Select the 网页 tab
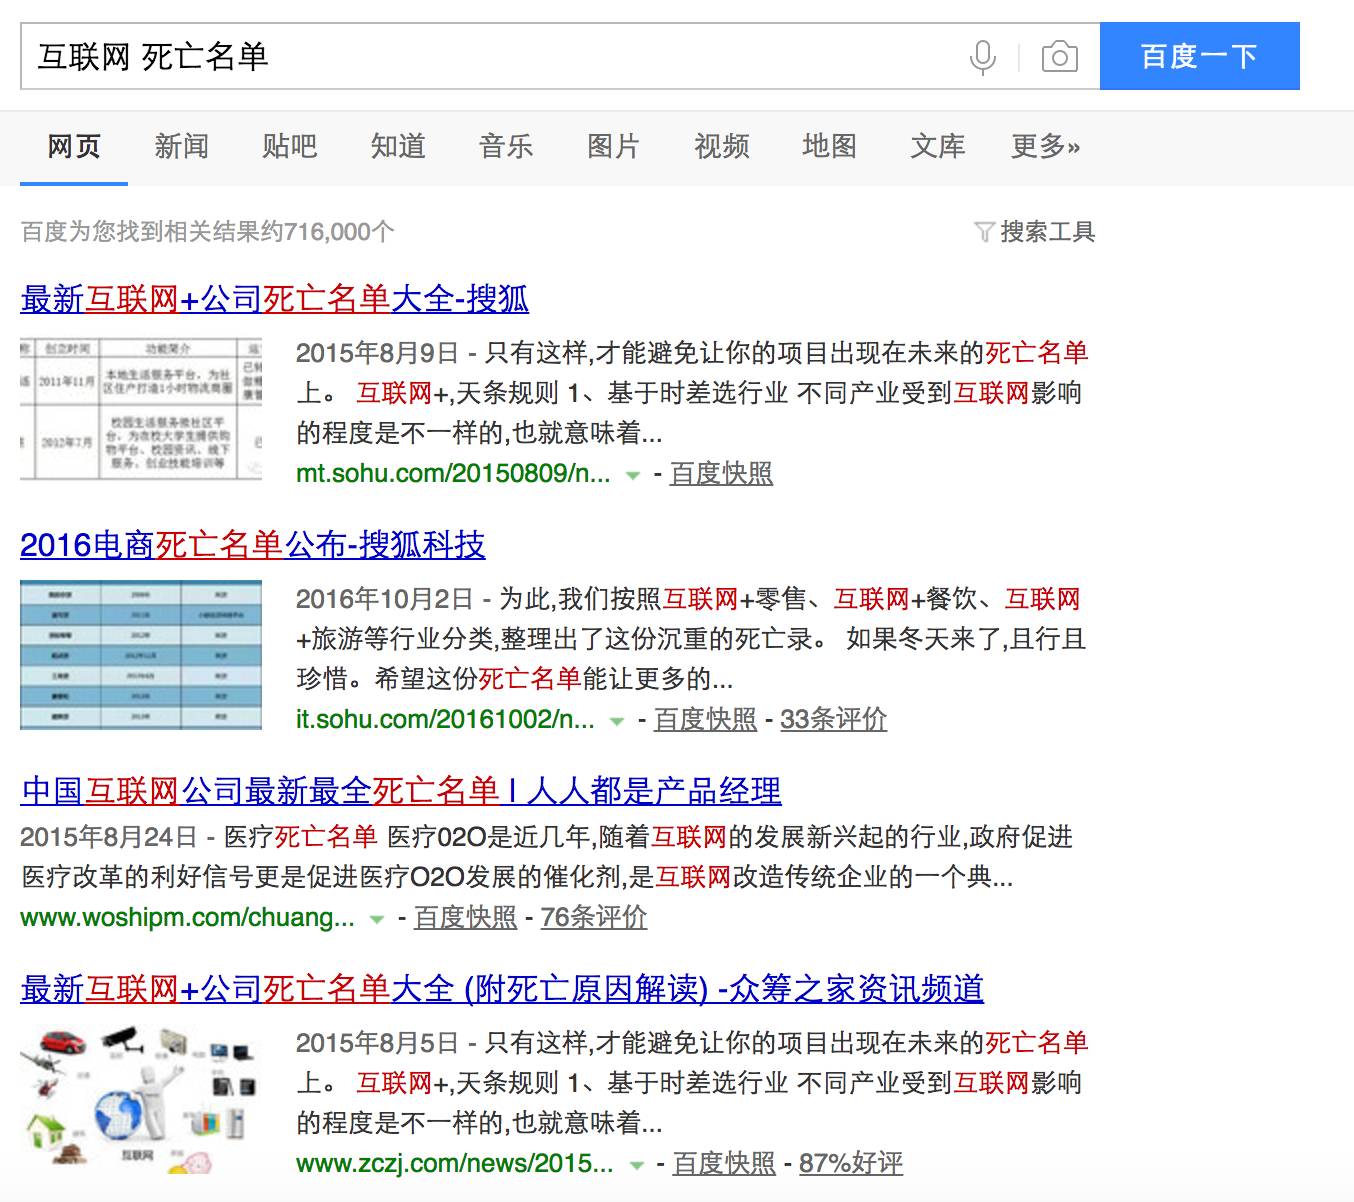This screenshot has width=1354, height=1202. 74,146
